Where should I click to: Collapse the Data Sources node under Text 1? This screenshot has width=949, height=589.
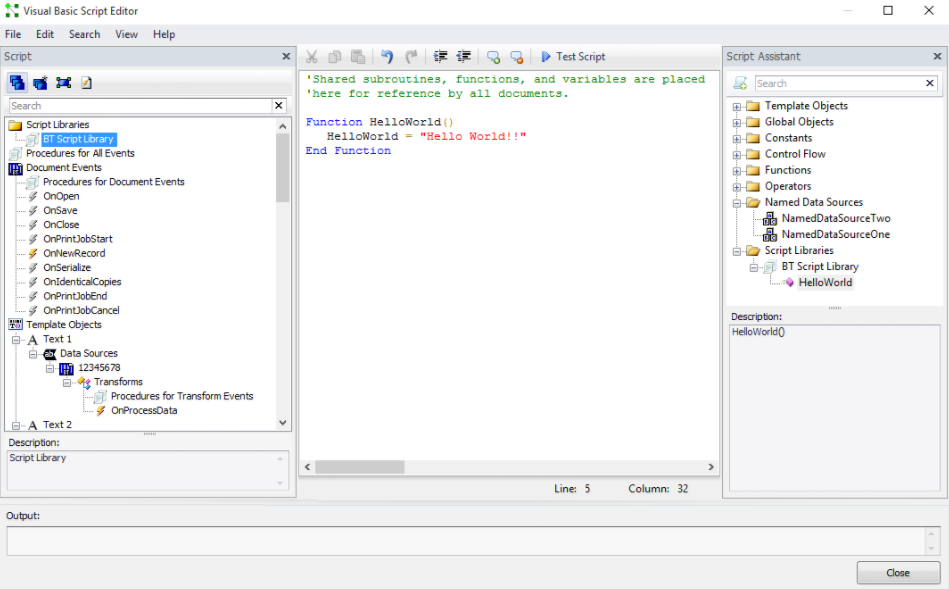(33, 354)
